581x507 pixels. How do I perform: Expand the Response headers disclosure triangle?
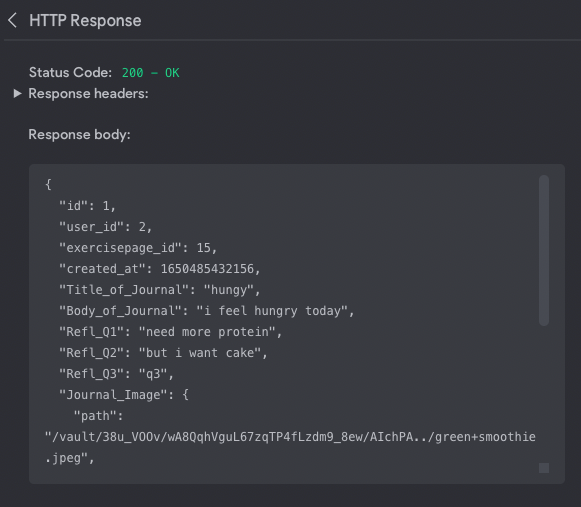pos(17,93)
